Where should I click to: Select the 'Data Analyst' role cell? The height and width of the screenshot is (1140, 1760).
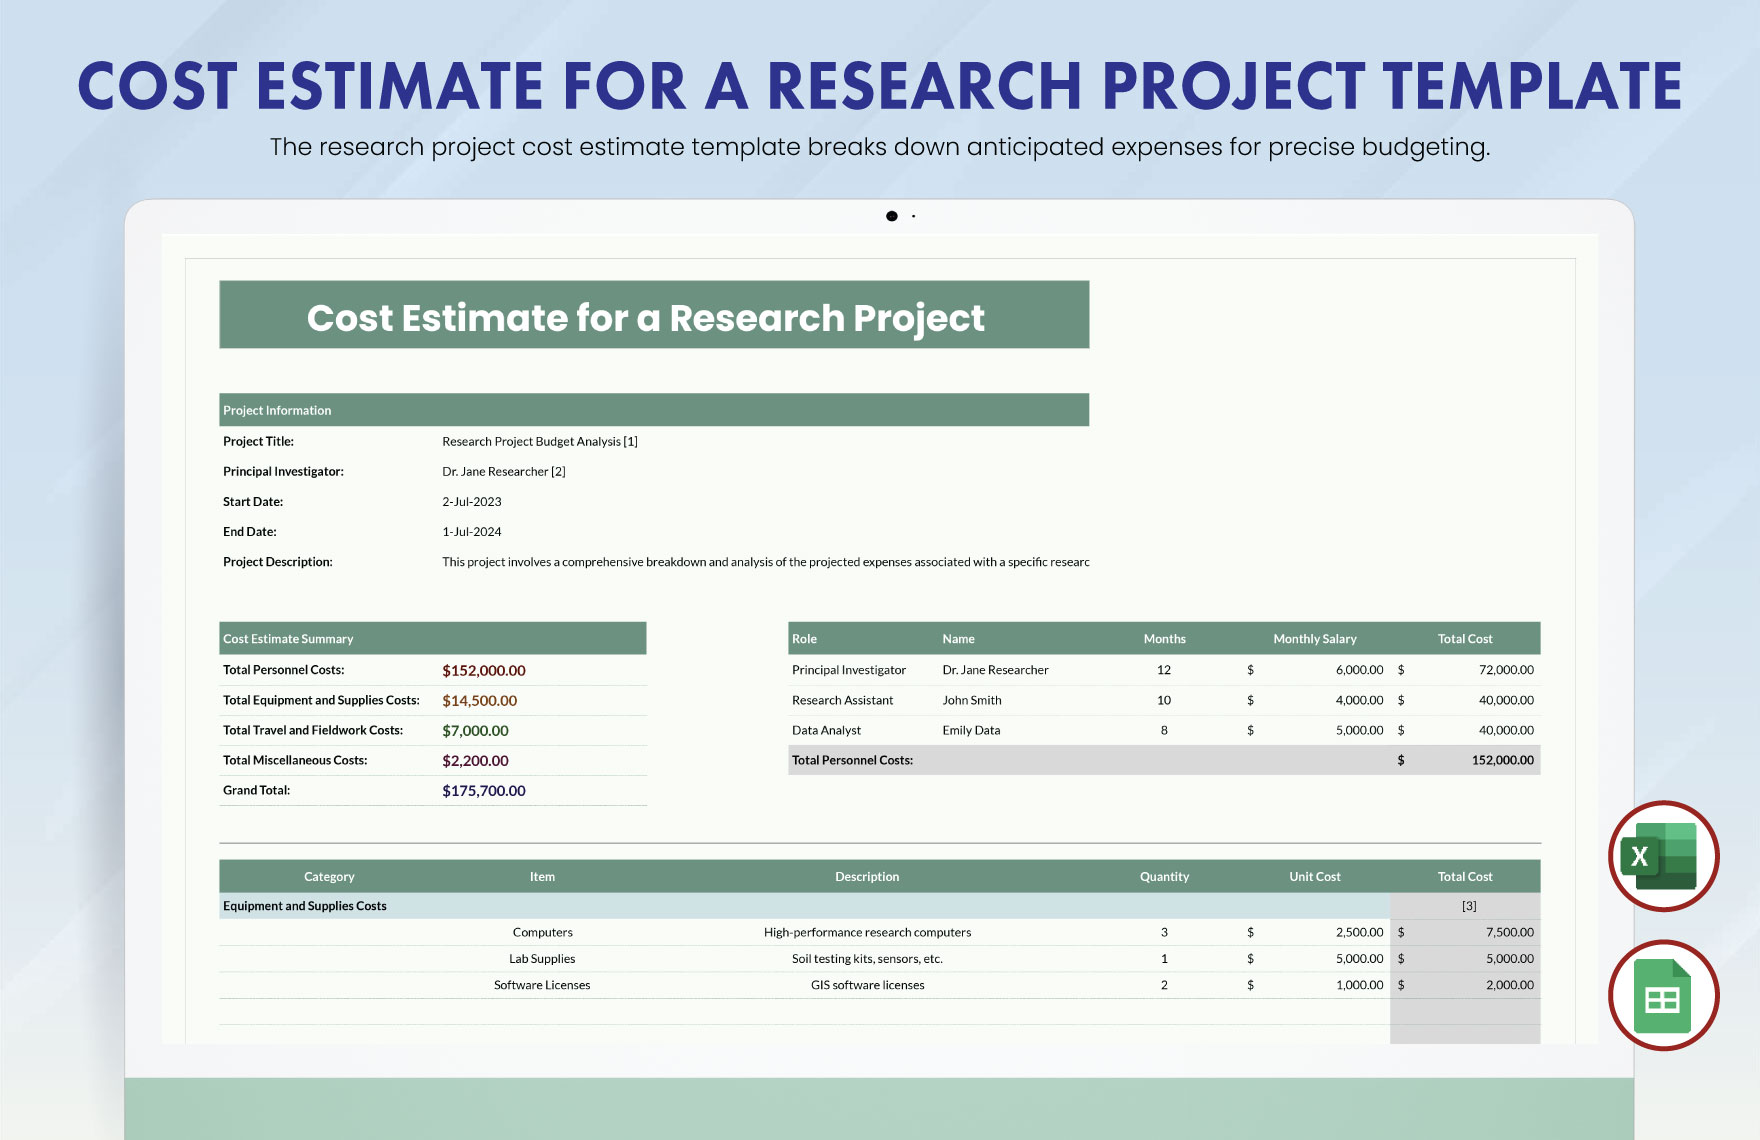[827, 730]
